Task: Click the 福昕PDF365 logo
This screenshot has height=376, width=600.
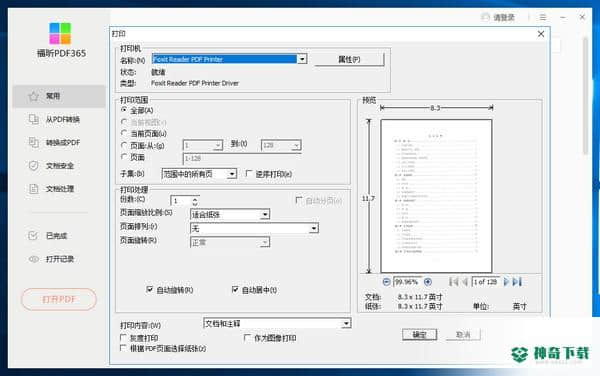Action: (60, 34)
